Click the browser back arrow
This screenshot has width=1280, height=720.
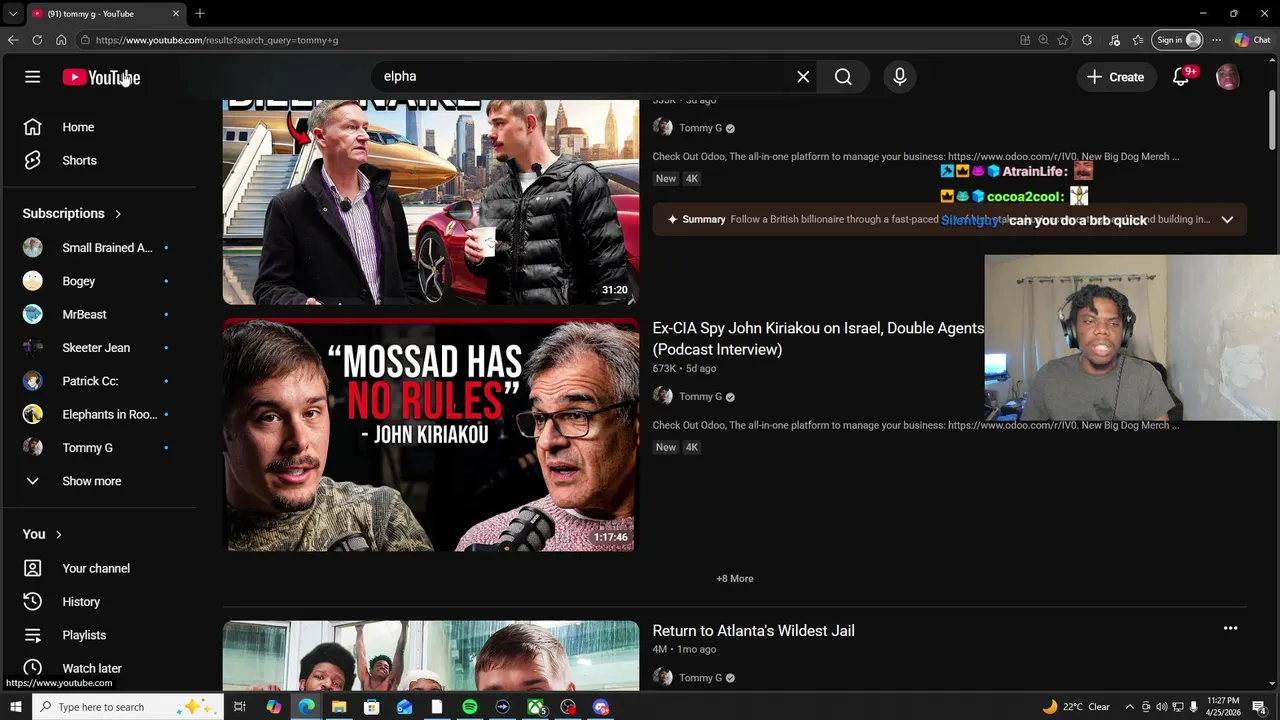(x=13, y=40)
